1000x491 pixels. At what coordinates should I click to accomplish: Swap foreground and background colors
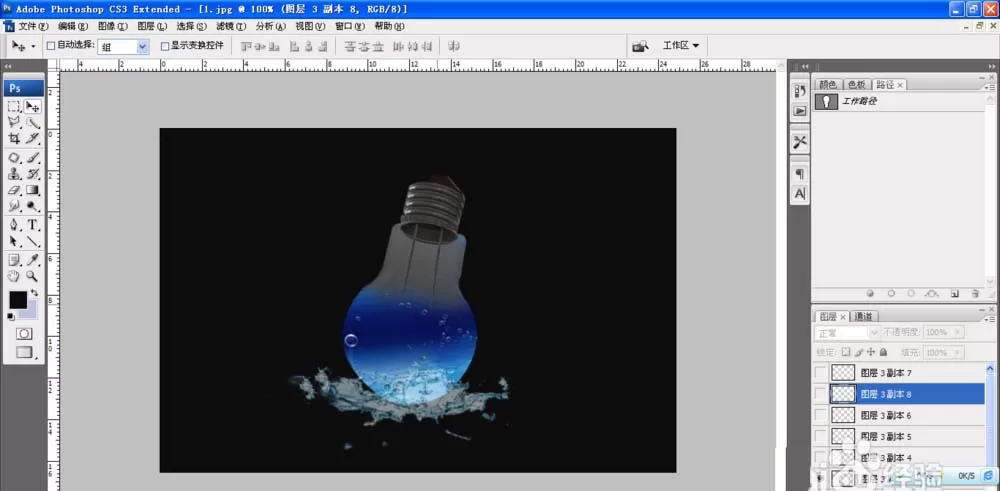pyautogui.click(x=34, y=293)
